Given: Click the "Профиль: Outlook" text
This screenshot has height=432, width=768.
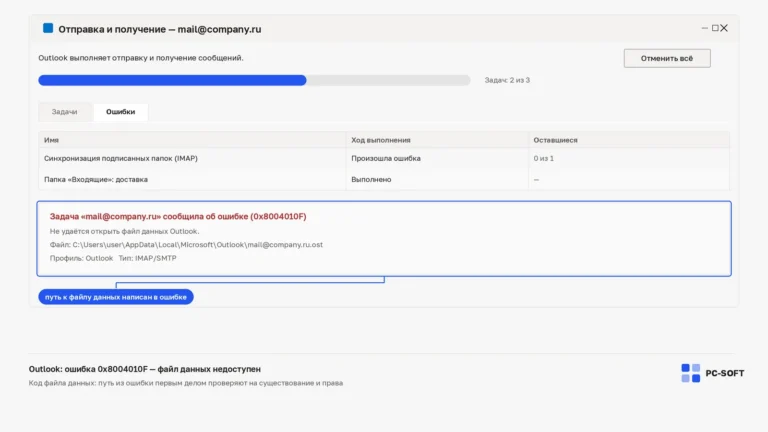Looking at the screenshot, I should pos(81,258).
